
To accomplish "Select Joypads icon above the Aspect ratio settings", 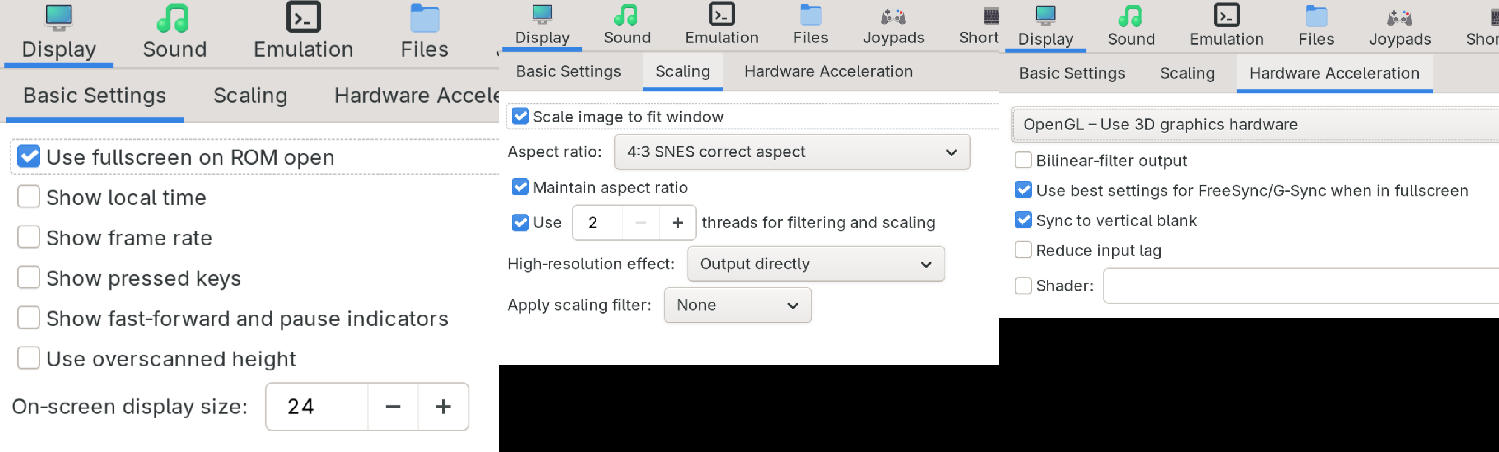I will point(893,15).
